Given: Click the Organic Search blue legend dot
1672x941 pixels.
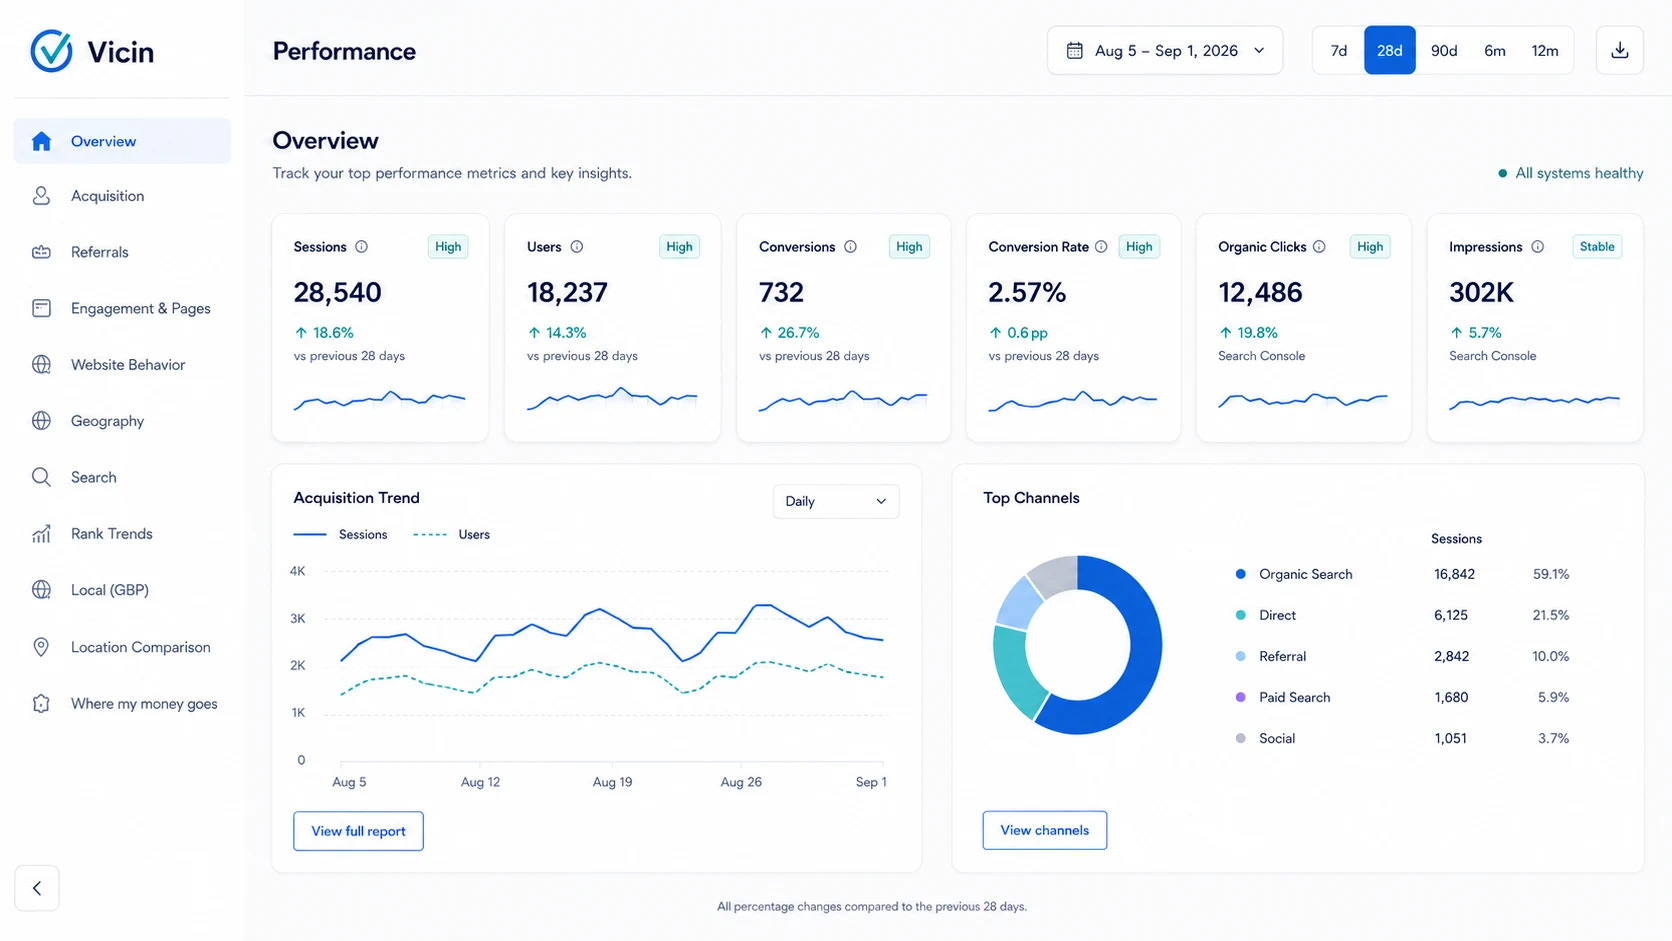Looking at the screenshot, I should tap(1241, 574).
